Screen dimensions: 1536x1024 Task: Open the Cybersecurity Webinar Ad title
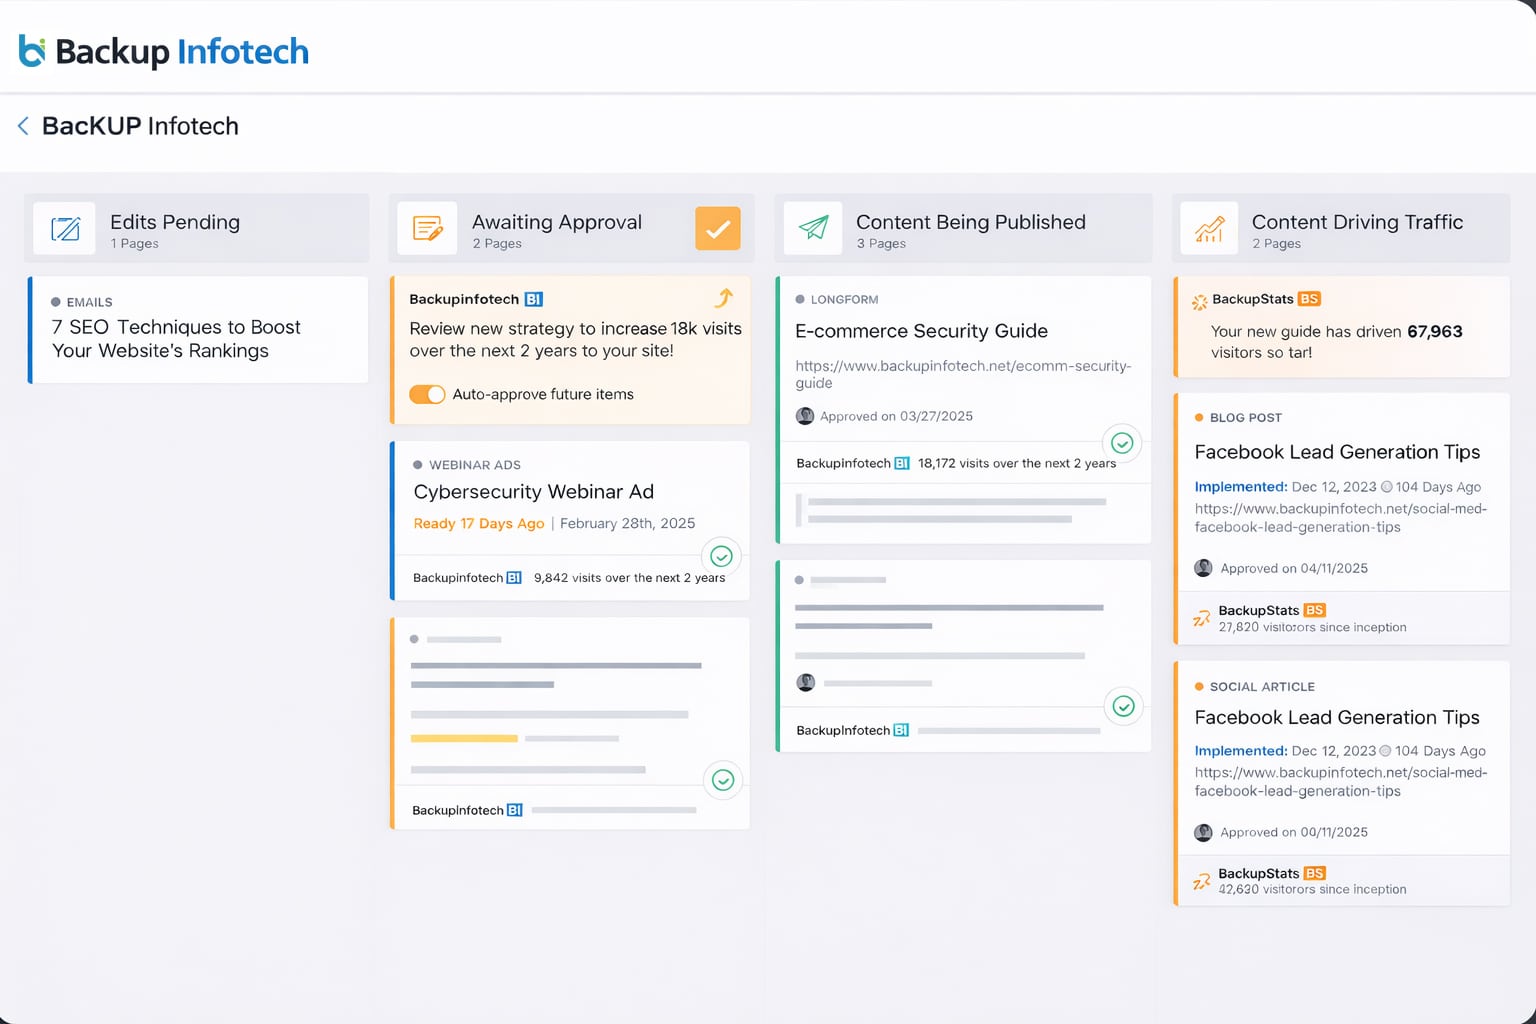pyautogui.click(x=533, y=492)
